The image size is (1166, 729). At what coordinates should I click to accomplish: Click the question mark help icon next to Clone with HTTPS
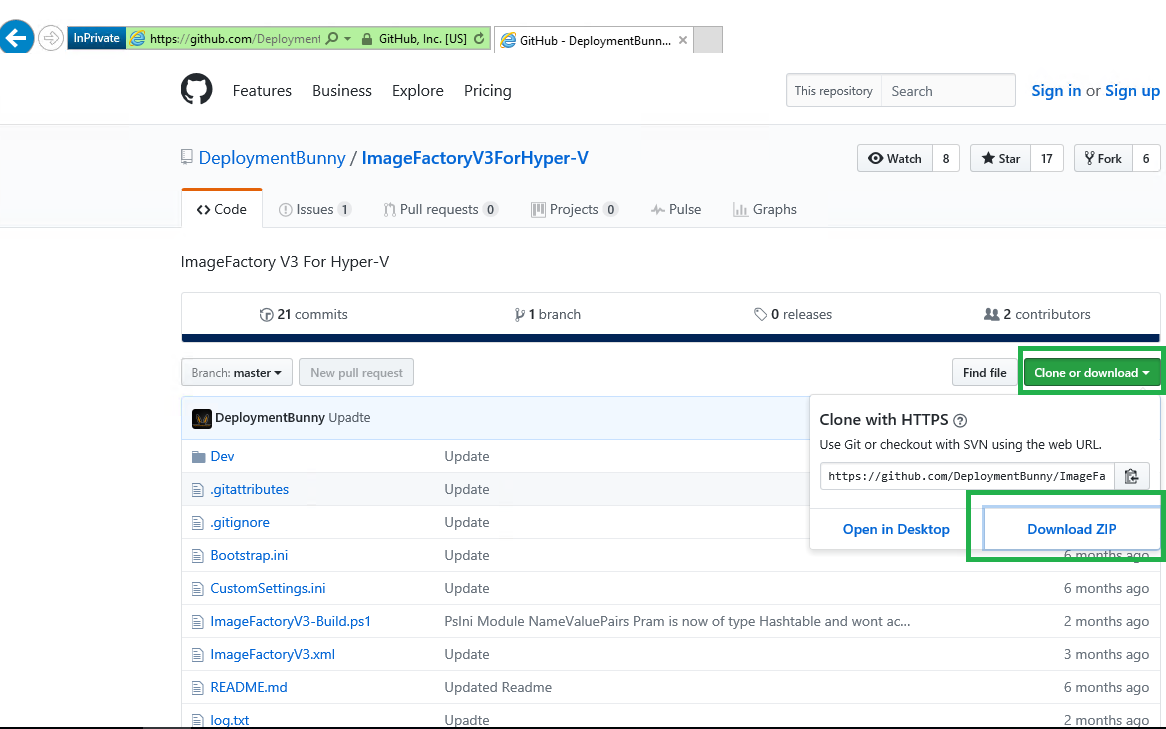[x=960, y=421]
